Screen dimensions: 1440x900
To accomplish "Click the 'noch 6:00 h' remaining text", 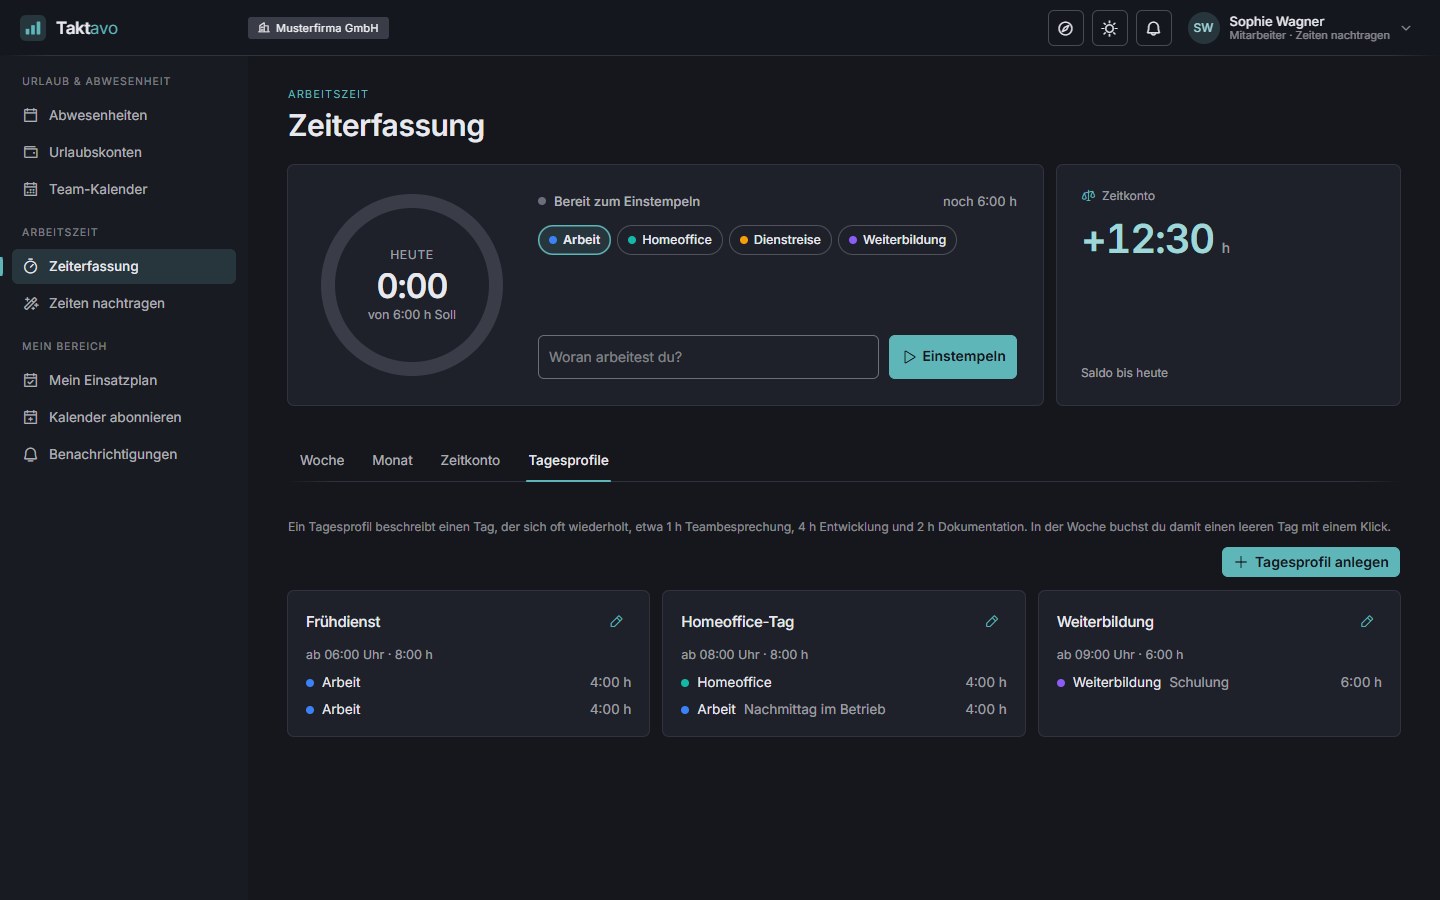I will 980,201.
